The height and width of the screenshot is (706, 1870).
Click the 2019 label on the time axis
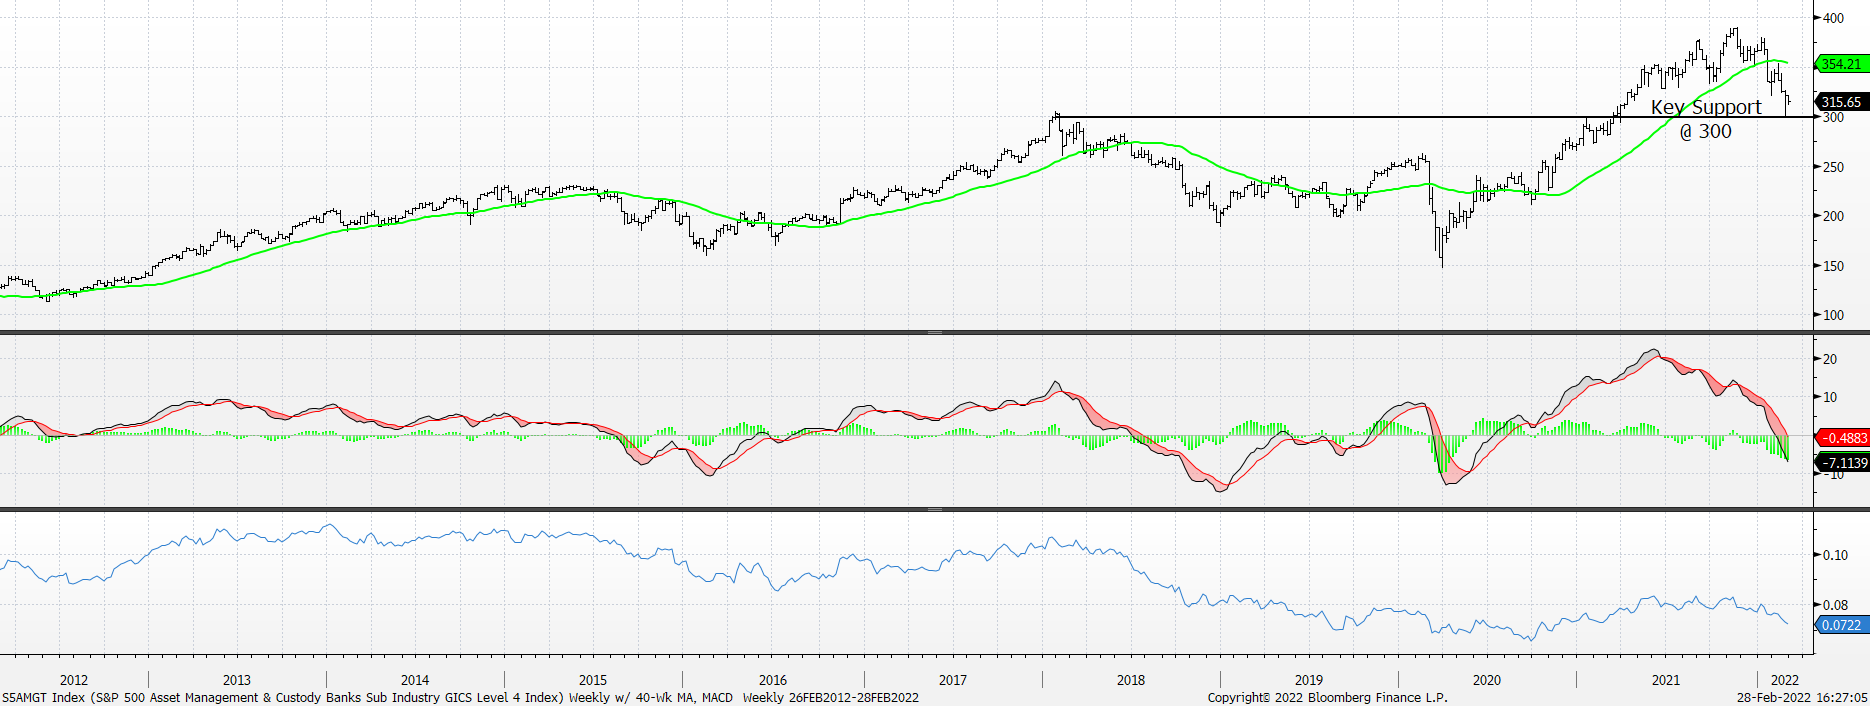pos(1309,680)
